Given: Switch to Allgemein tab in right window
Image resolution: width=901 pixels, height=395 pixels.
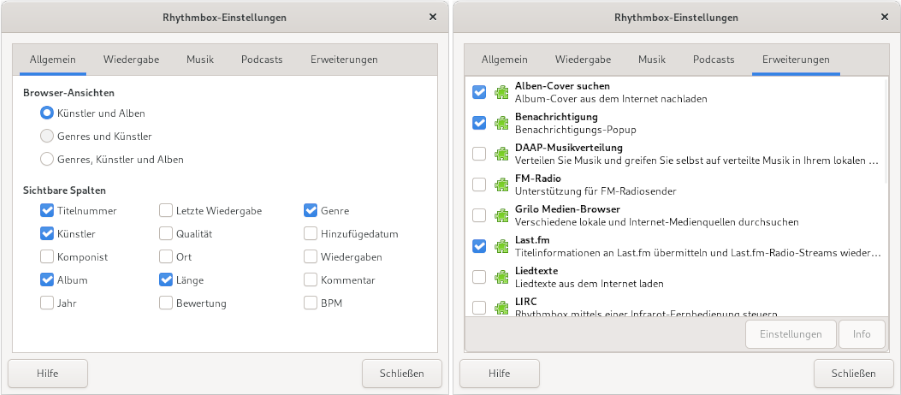Looking at the screenshot, I should click(505, 60).
